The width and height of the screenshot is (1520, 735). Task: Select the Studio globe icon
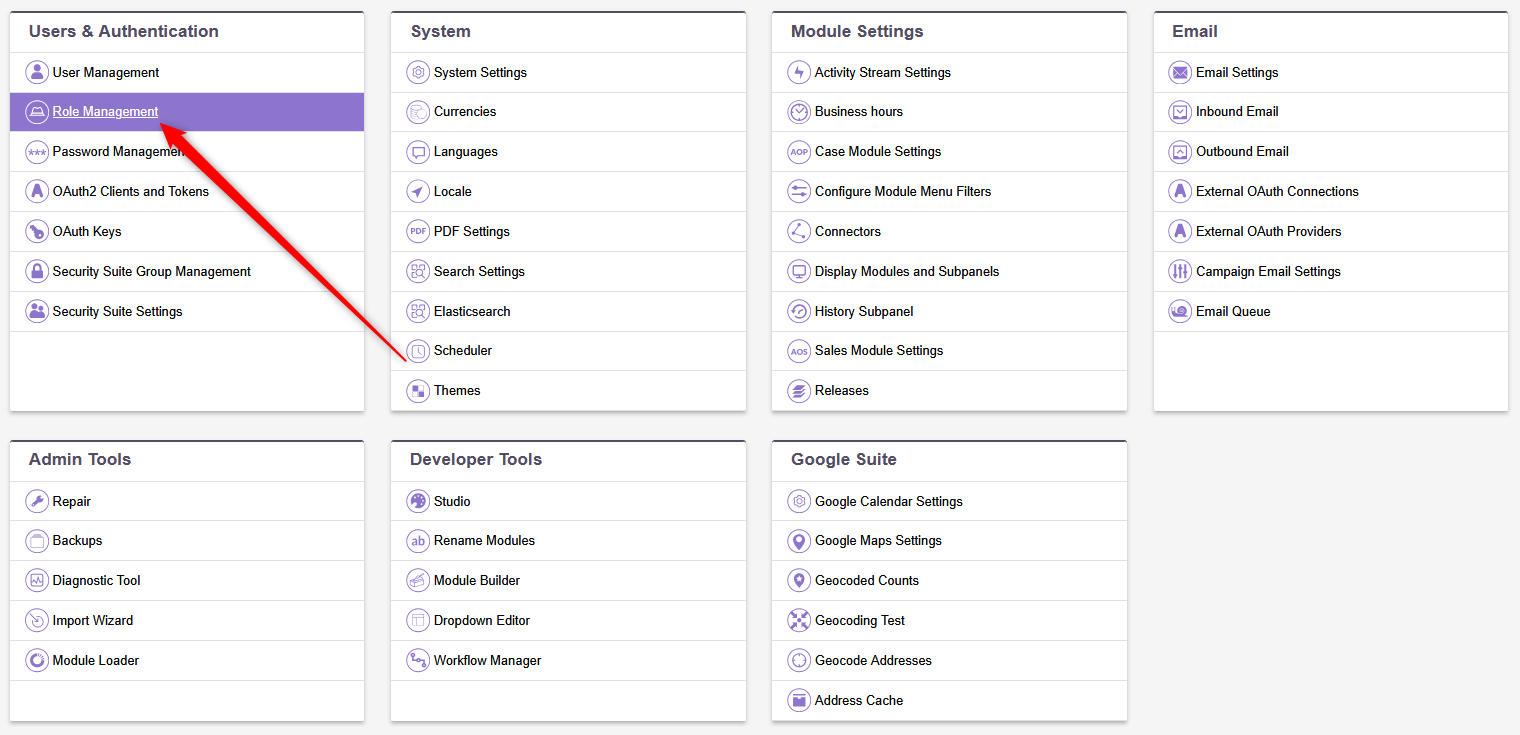418,501
